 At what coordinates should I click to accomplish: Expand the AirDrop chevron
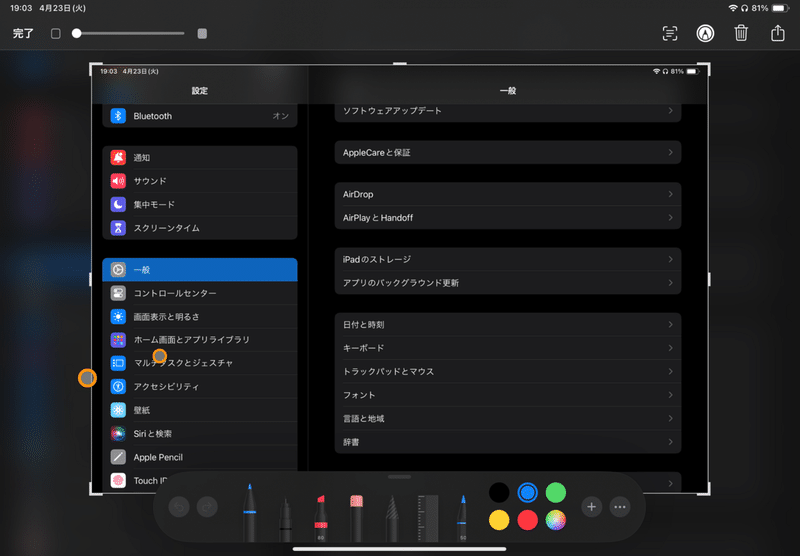(x=670, y=194)
